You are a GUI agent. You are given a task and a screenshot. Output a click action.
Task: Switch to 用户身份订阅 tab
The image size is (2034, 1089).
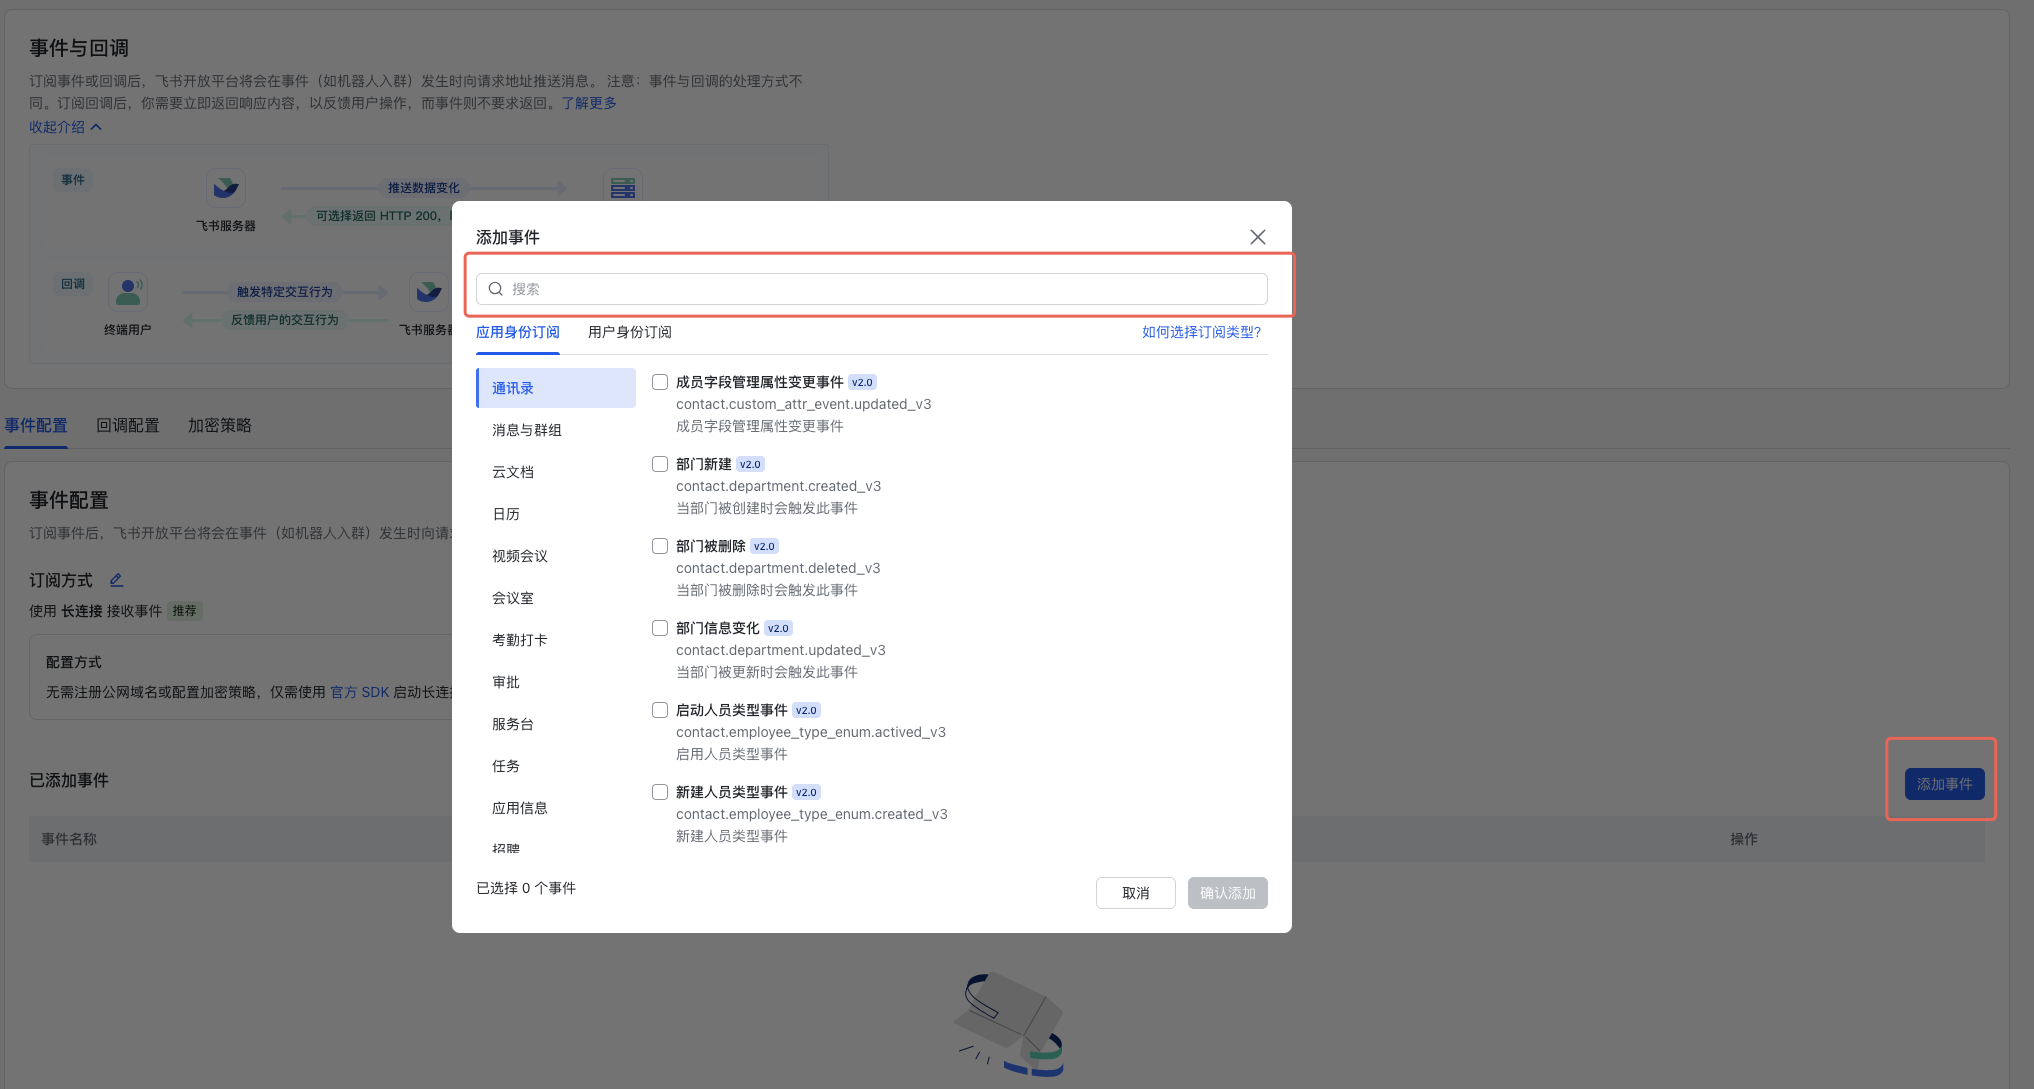629,332
